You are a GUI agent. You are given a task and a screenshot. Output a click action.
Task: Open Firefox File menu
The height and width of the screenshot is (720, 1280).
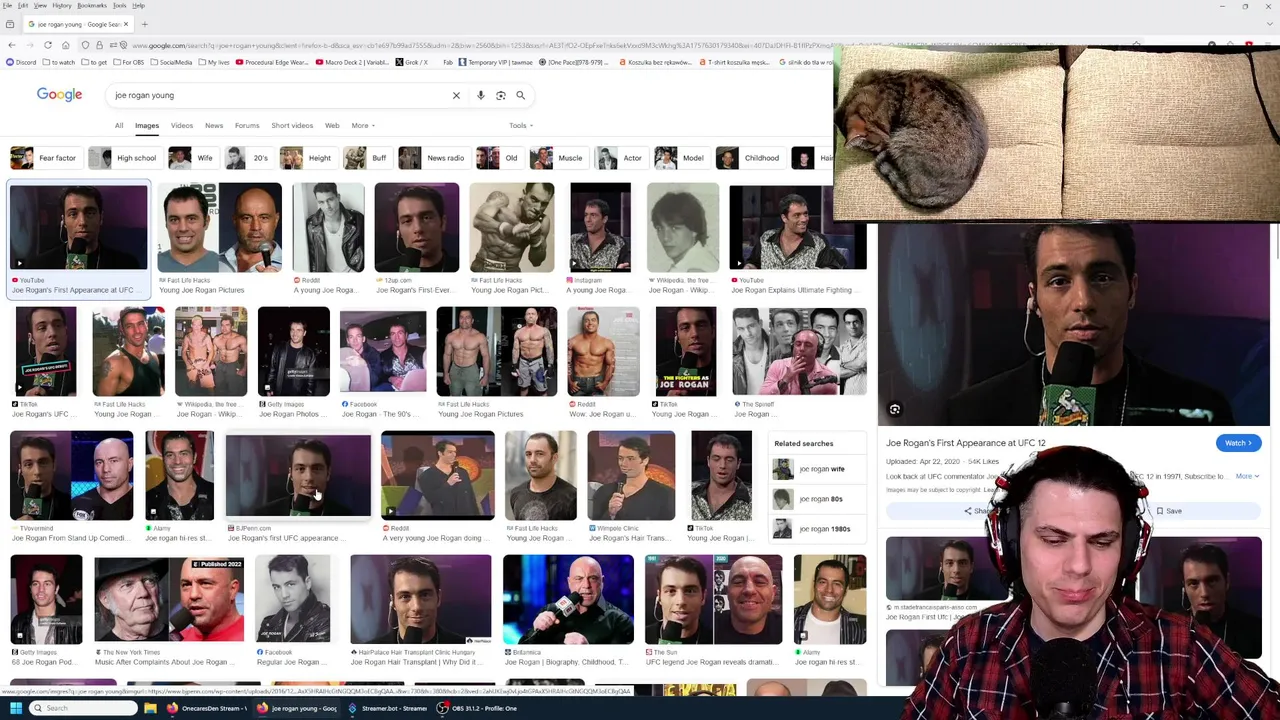7,5
